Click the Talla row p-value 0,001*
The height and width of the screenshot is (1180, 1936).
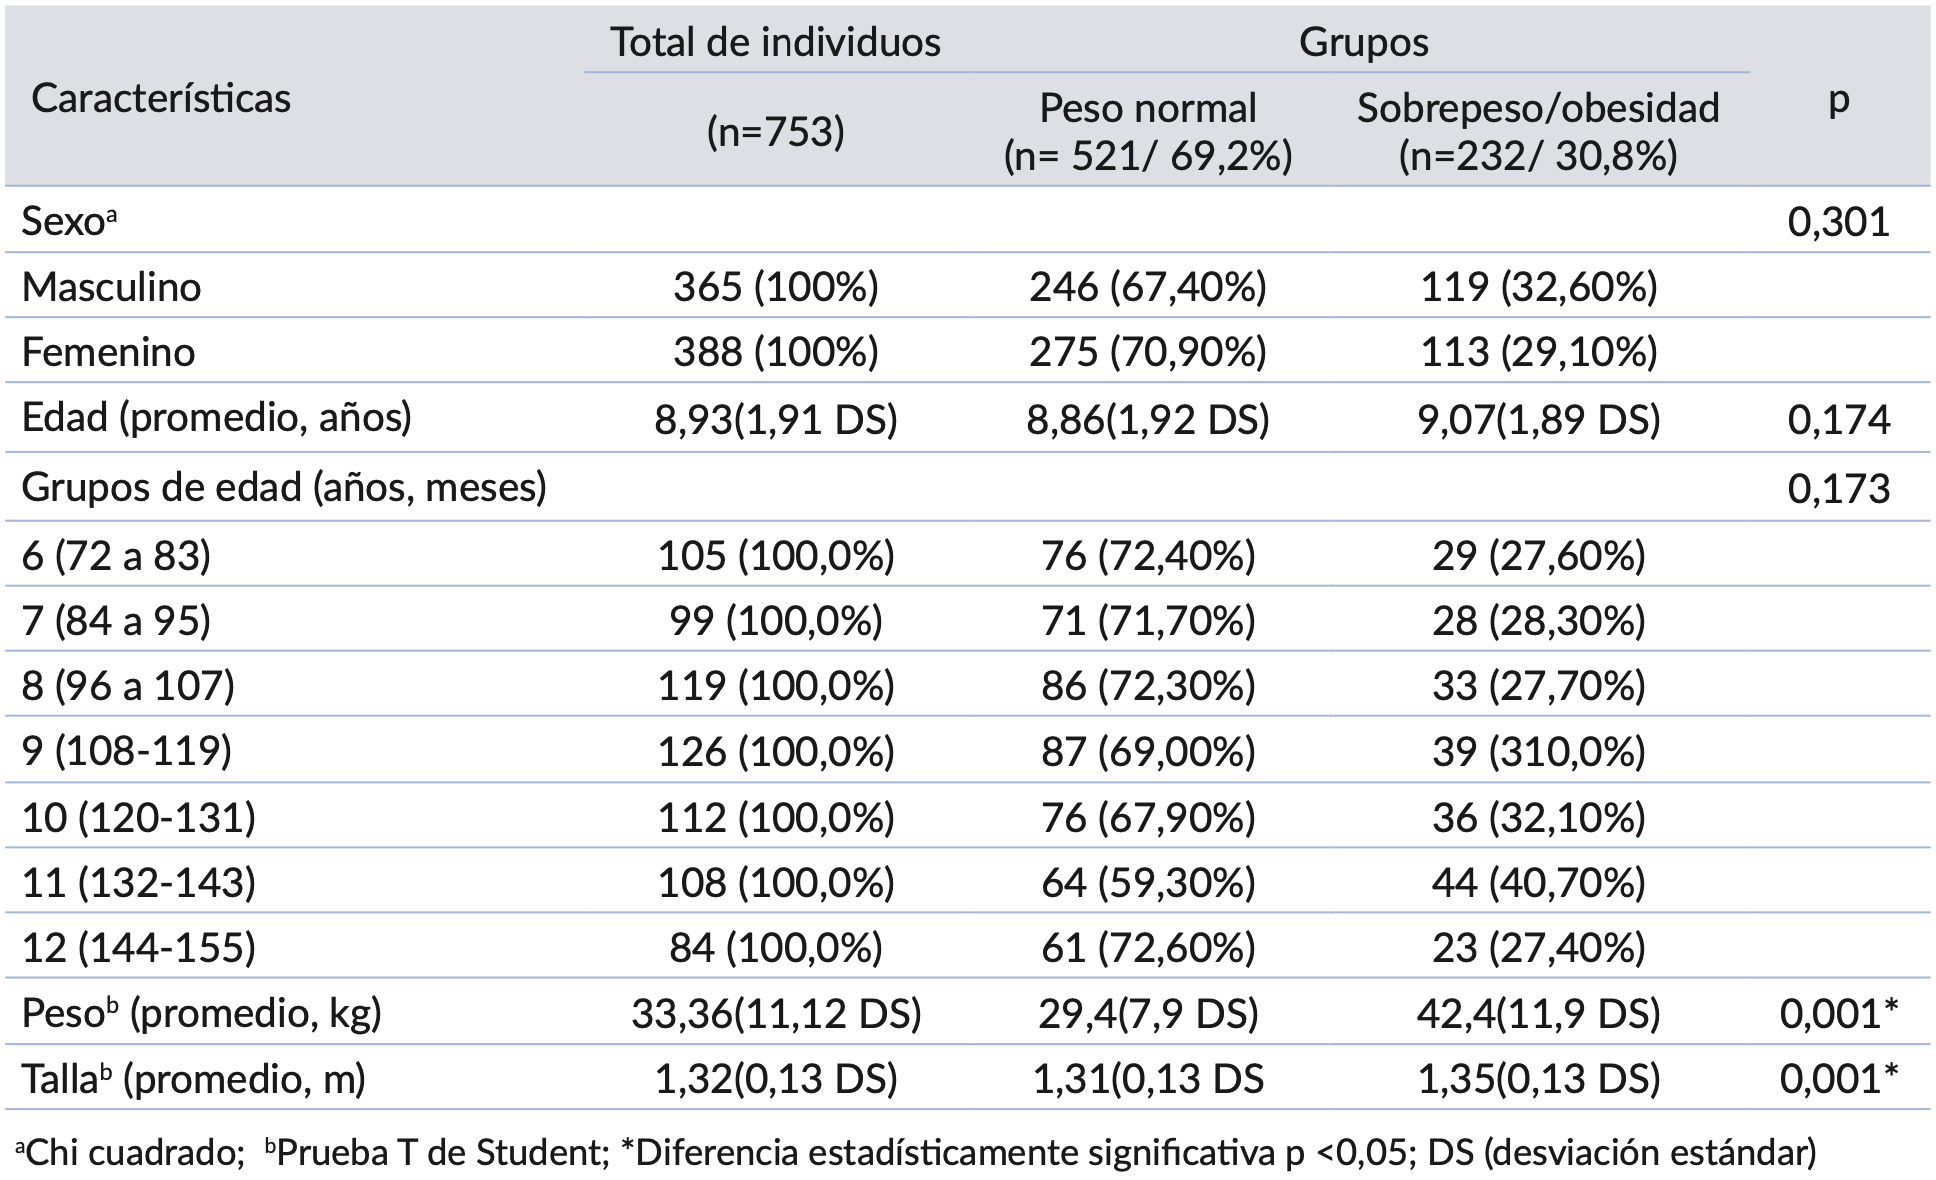(x=1838, y=1078)
